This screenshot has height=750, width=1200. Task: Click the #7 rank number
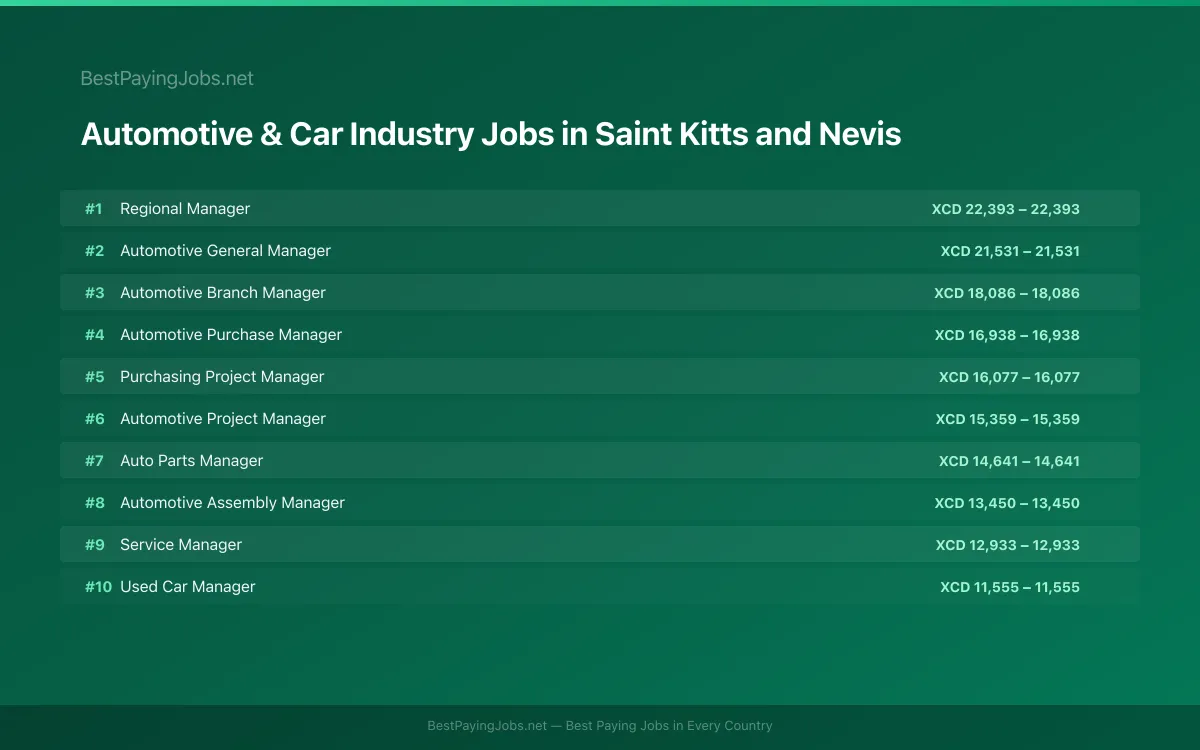[94, 461]
